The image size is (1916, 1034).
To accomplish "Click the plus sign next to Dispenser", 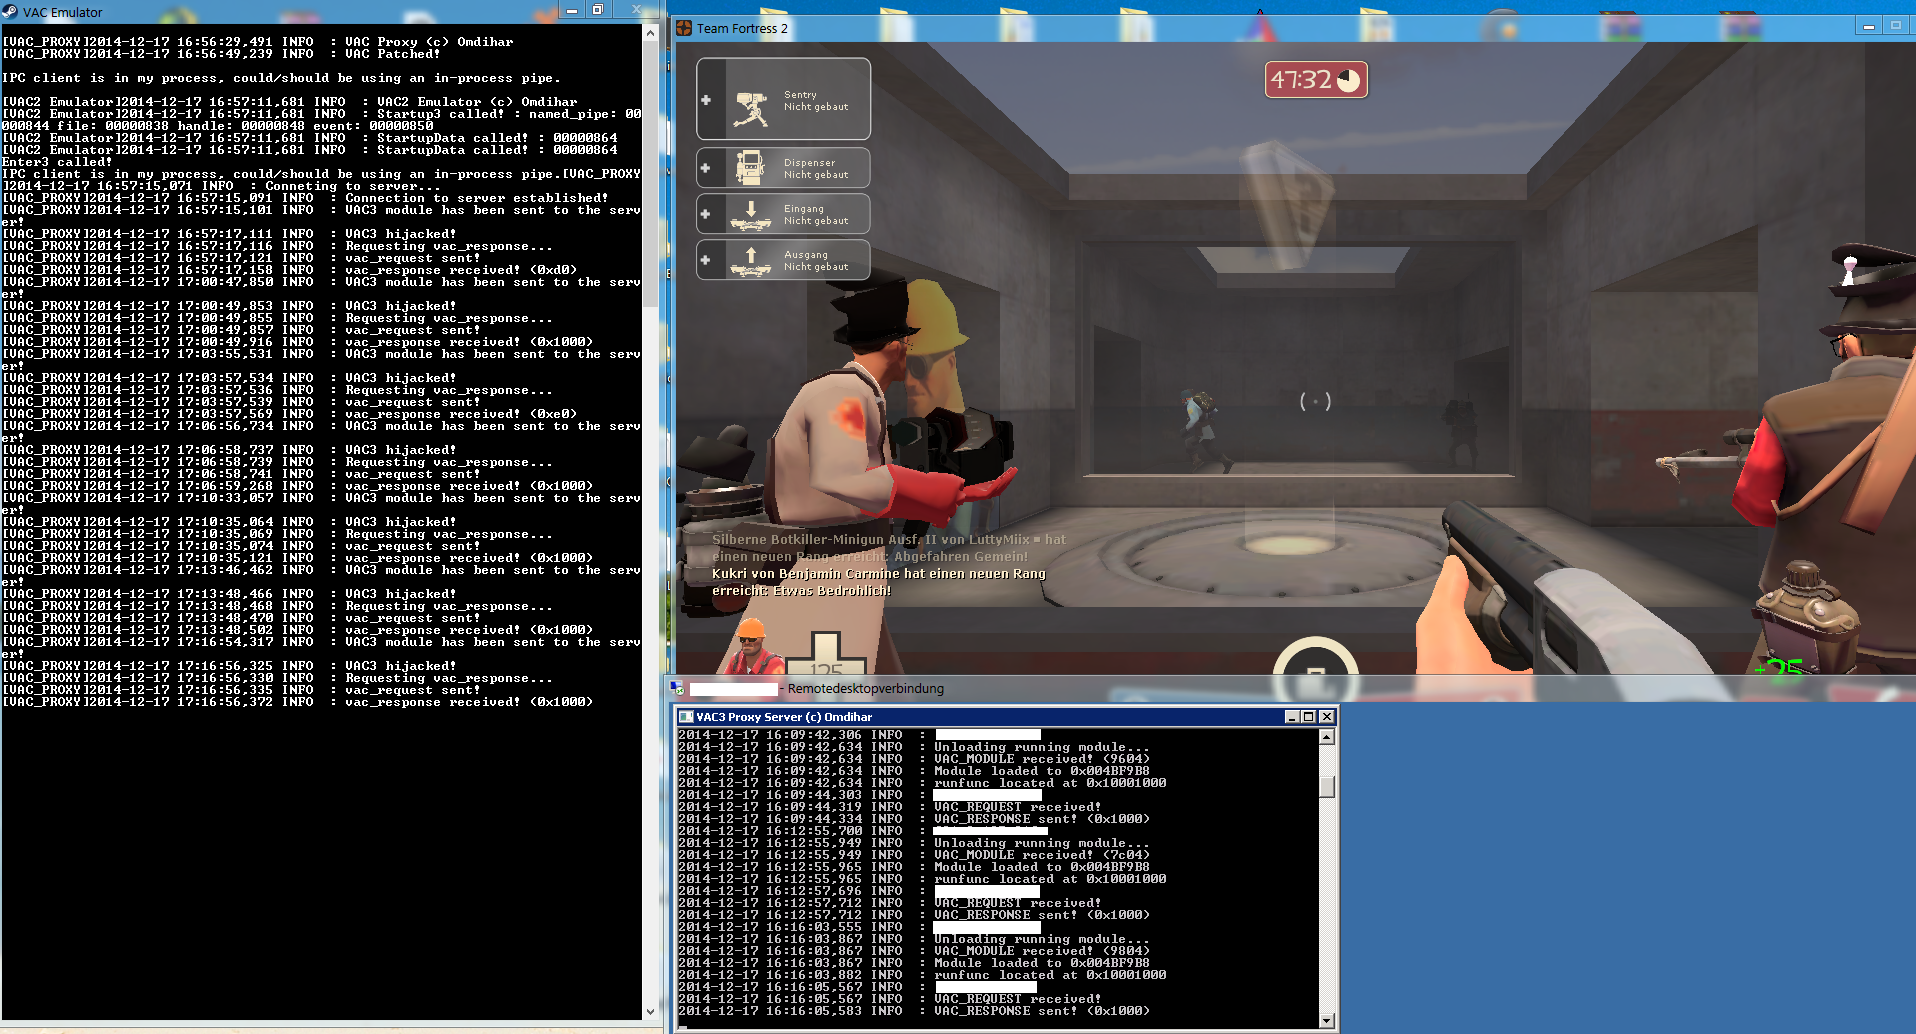I will [706, 168].
